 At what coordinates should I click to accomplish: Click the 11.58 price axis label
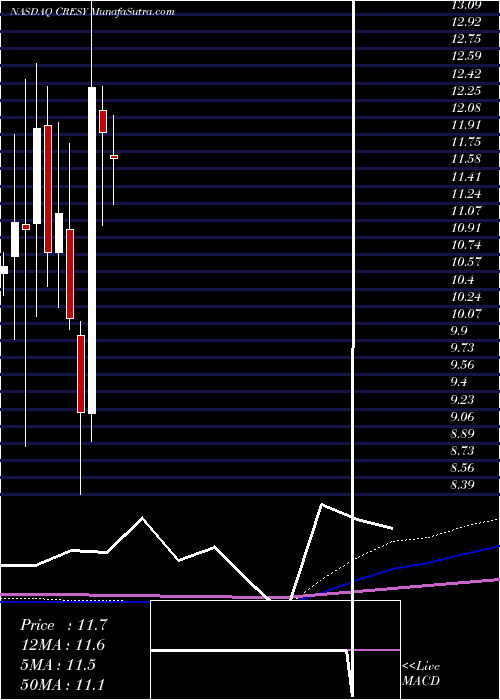click(x=467, y=159)
